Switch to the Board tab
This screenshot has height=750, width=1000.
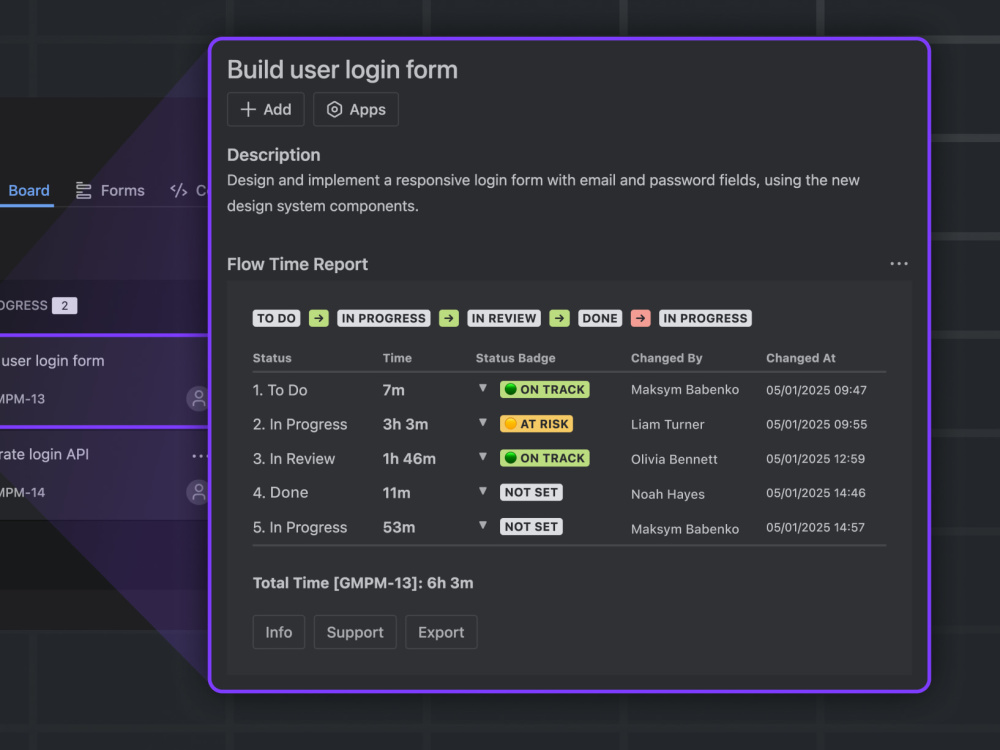[x=29, y=191]
